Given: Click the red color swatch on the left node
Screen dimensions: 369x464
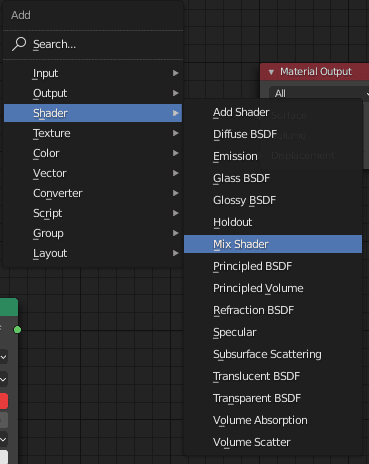Looking at the screenshot, I should [x=4, y=401].
